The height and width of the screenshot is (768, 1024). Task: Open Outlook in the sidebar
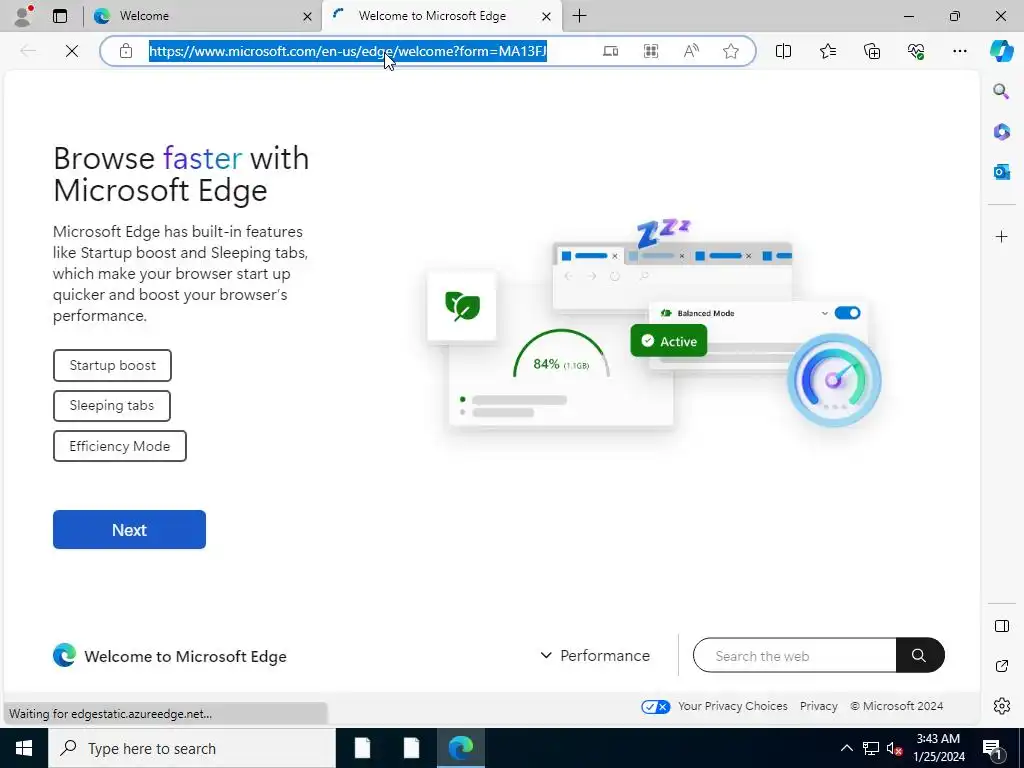(x=1002, y=172)
